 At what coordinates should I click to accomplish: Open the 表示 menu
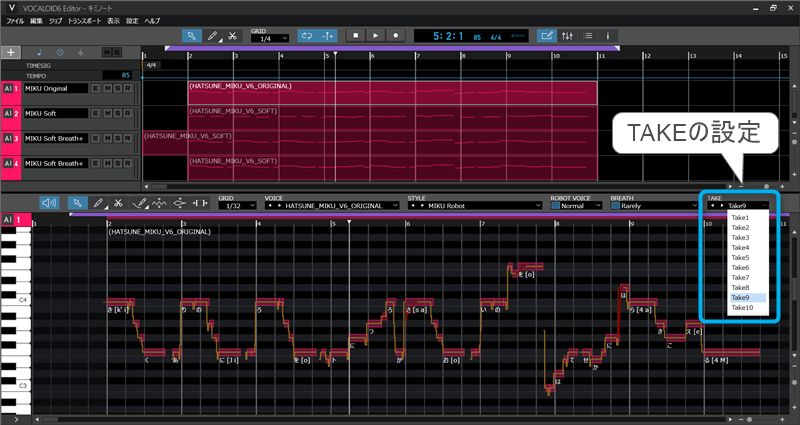click(113, 21)
